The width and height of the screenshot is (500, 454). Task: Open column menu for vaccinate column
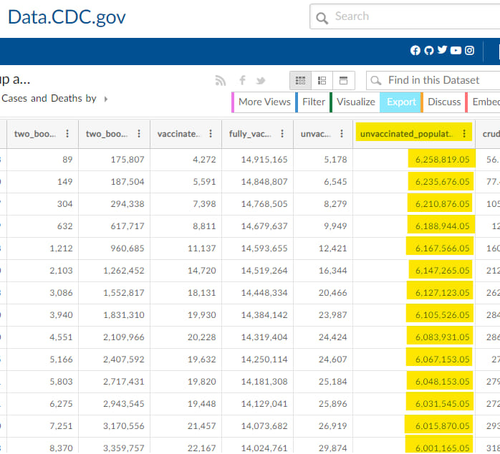click(210, 134)
